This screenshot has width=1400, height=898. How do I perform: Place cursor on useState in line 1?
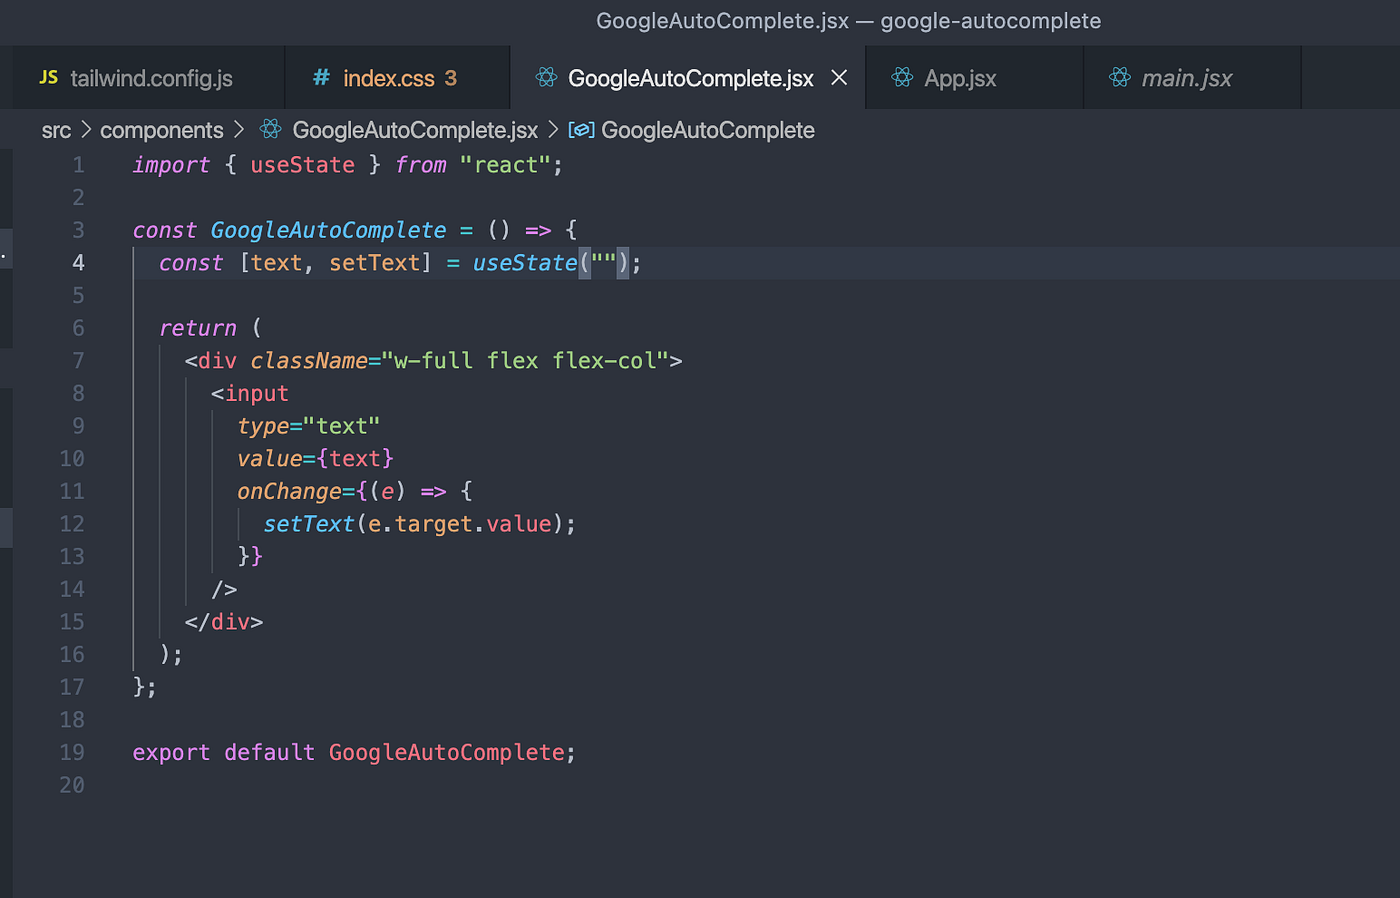tap(302, 164)
